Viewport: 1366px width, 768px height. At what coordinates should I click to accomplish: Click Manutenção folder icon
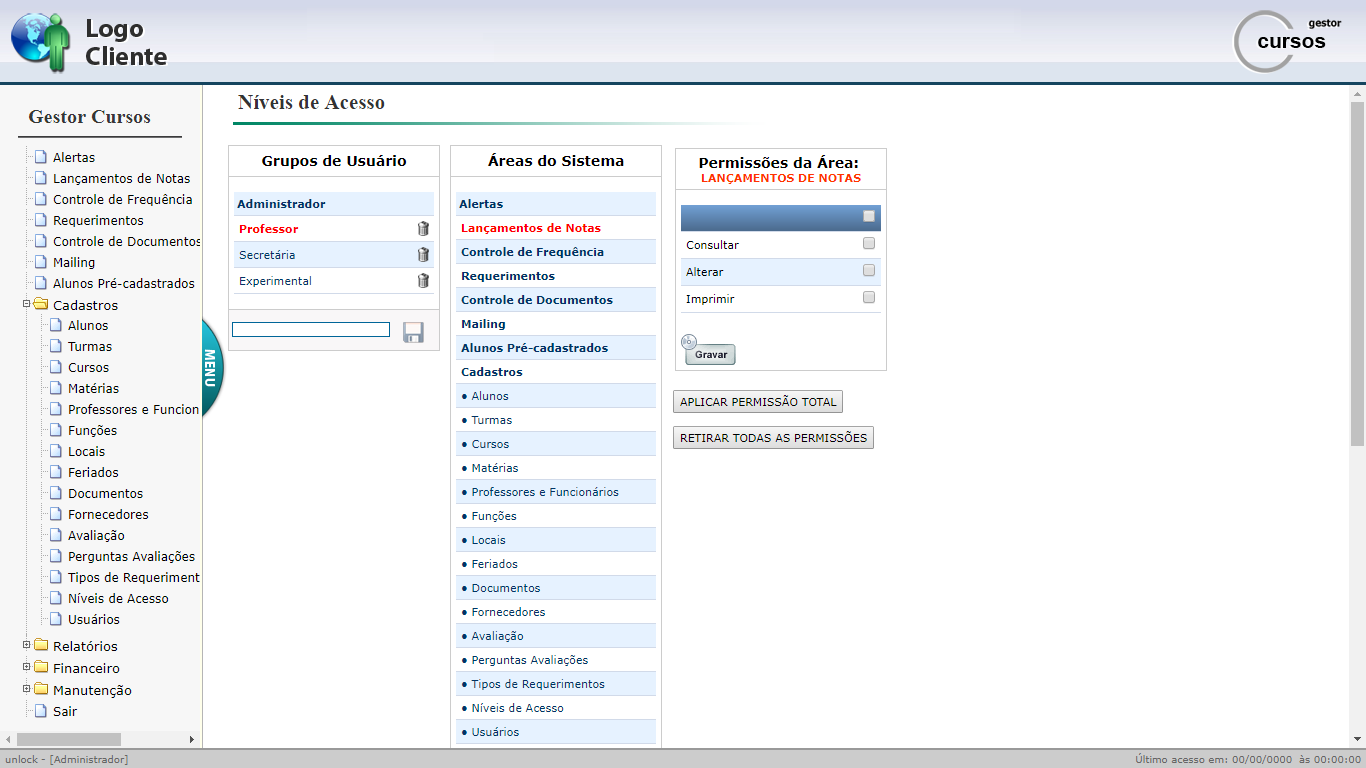pos(41,689)
